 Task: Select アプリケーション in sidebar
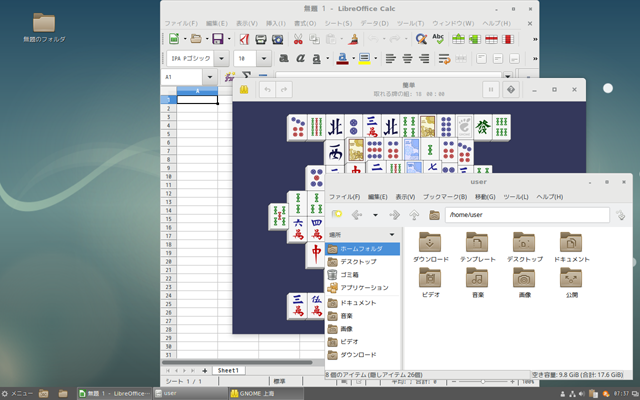coord(362,288)
